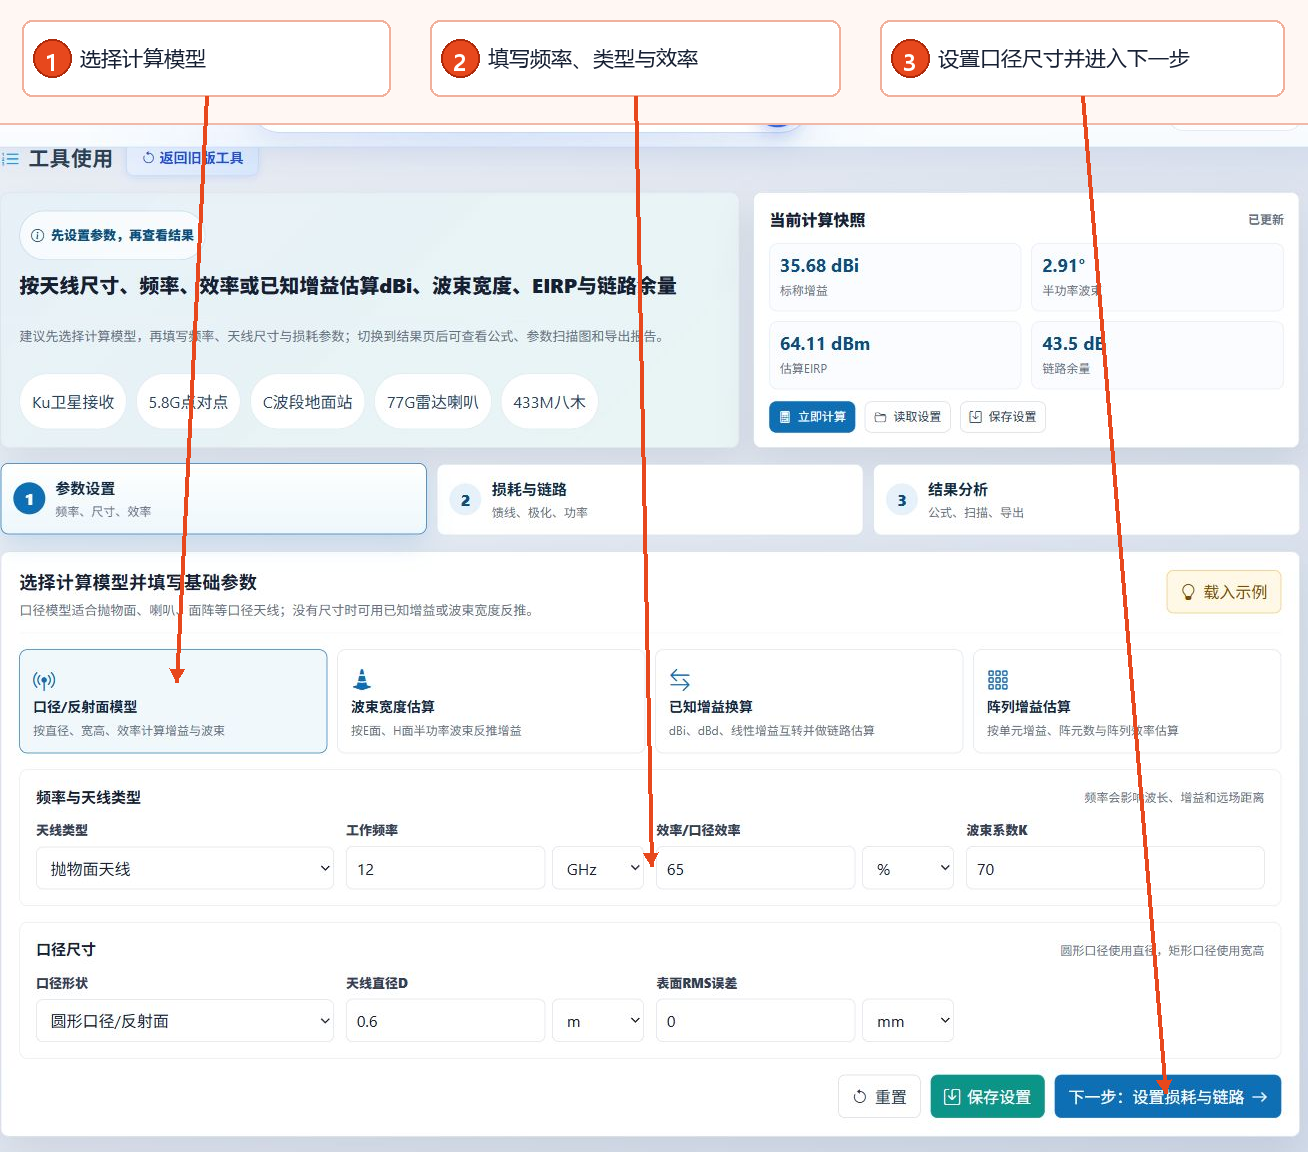This screenshot has width=1308, height=1152.
Task: Click the 载入示例 button
Action: click(1224, 592)
